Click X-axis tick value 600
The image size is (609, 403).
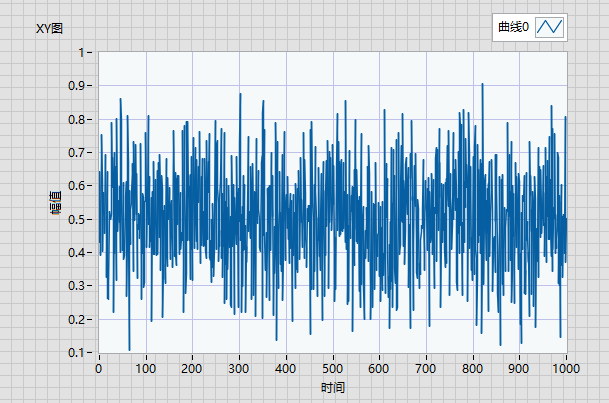[x=379, y=368]
